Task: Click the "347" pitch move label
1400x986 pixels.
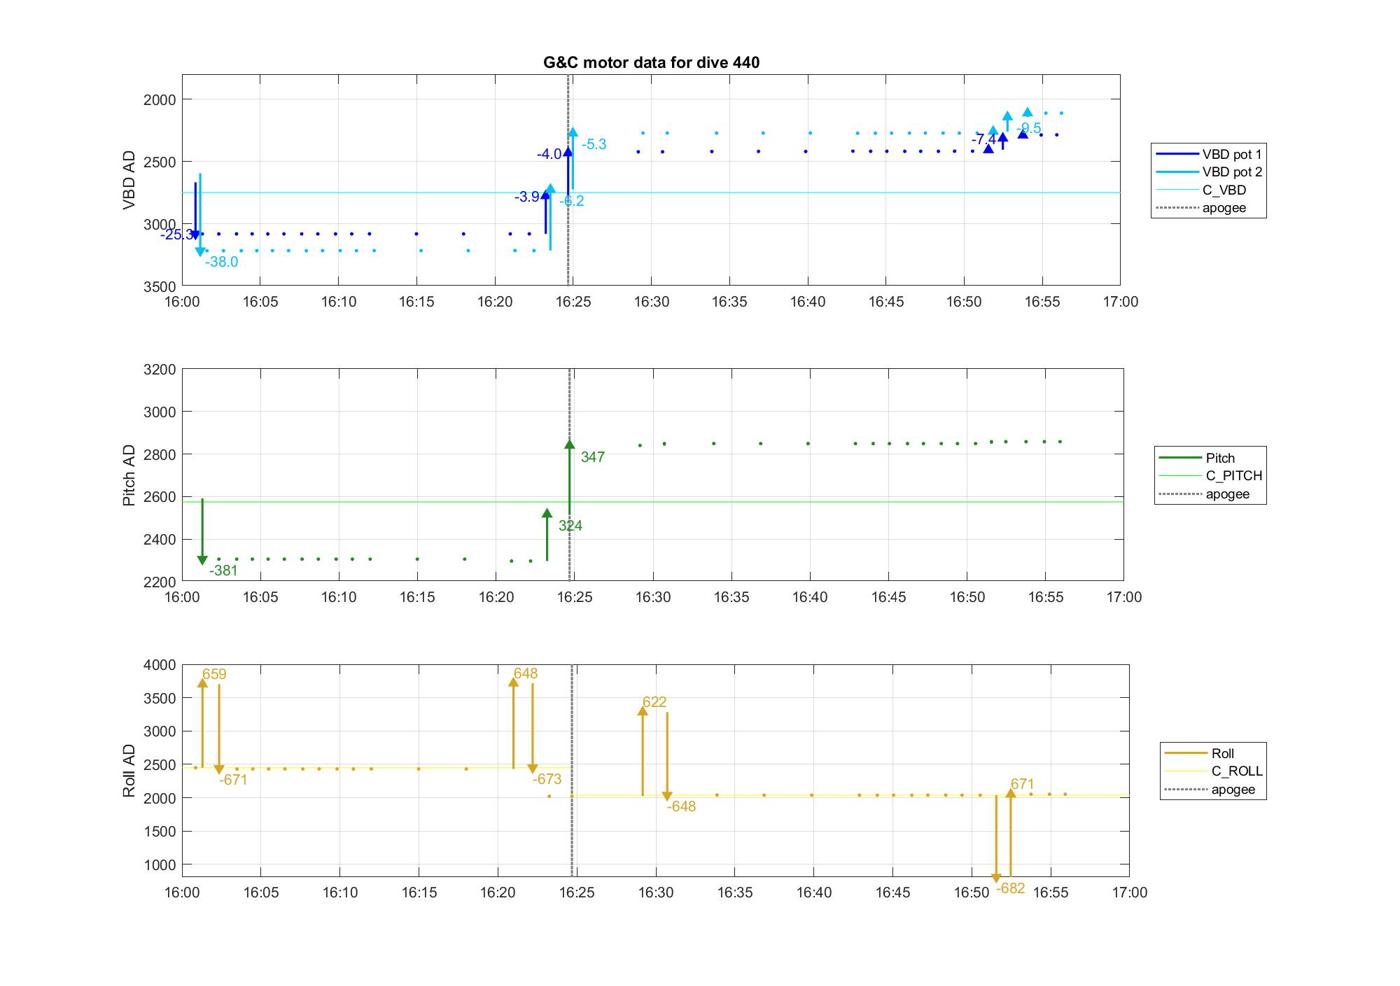Action: [x=593, y=457]
